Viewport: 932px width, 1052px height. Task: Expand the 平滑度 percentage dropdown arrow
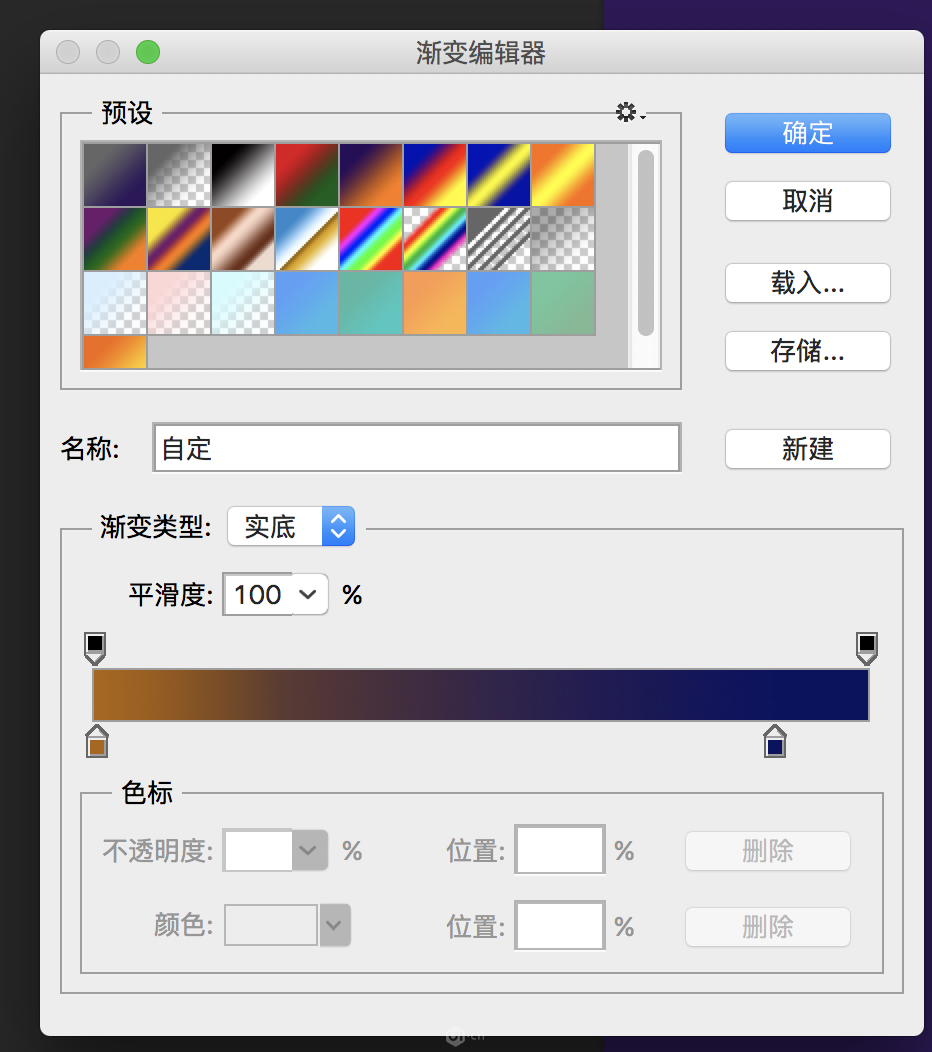click(308, 594)
